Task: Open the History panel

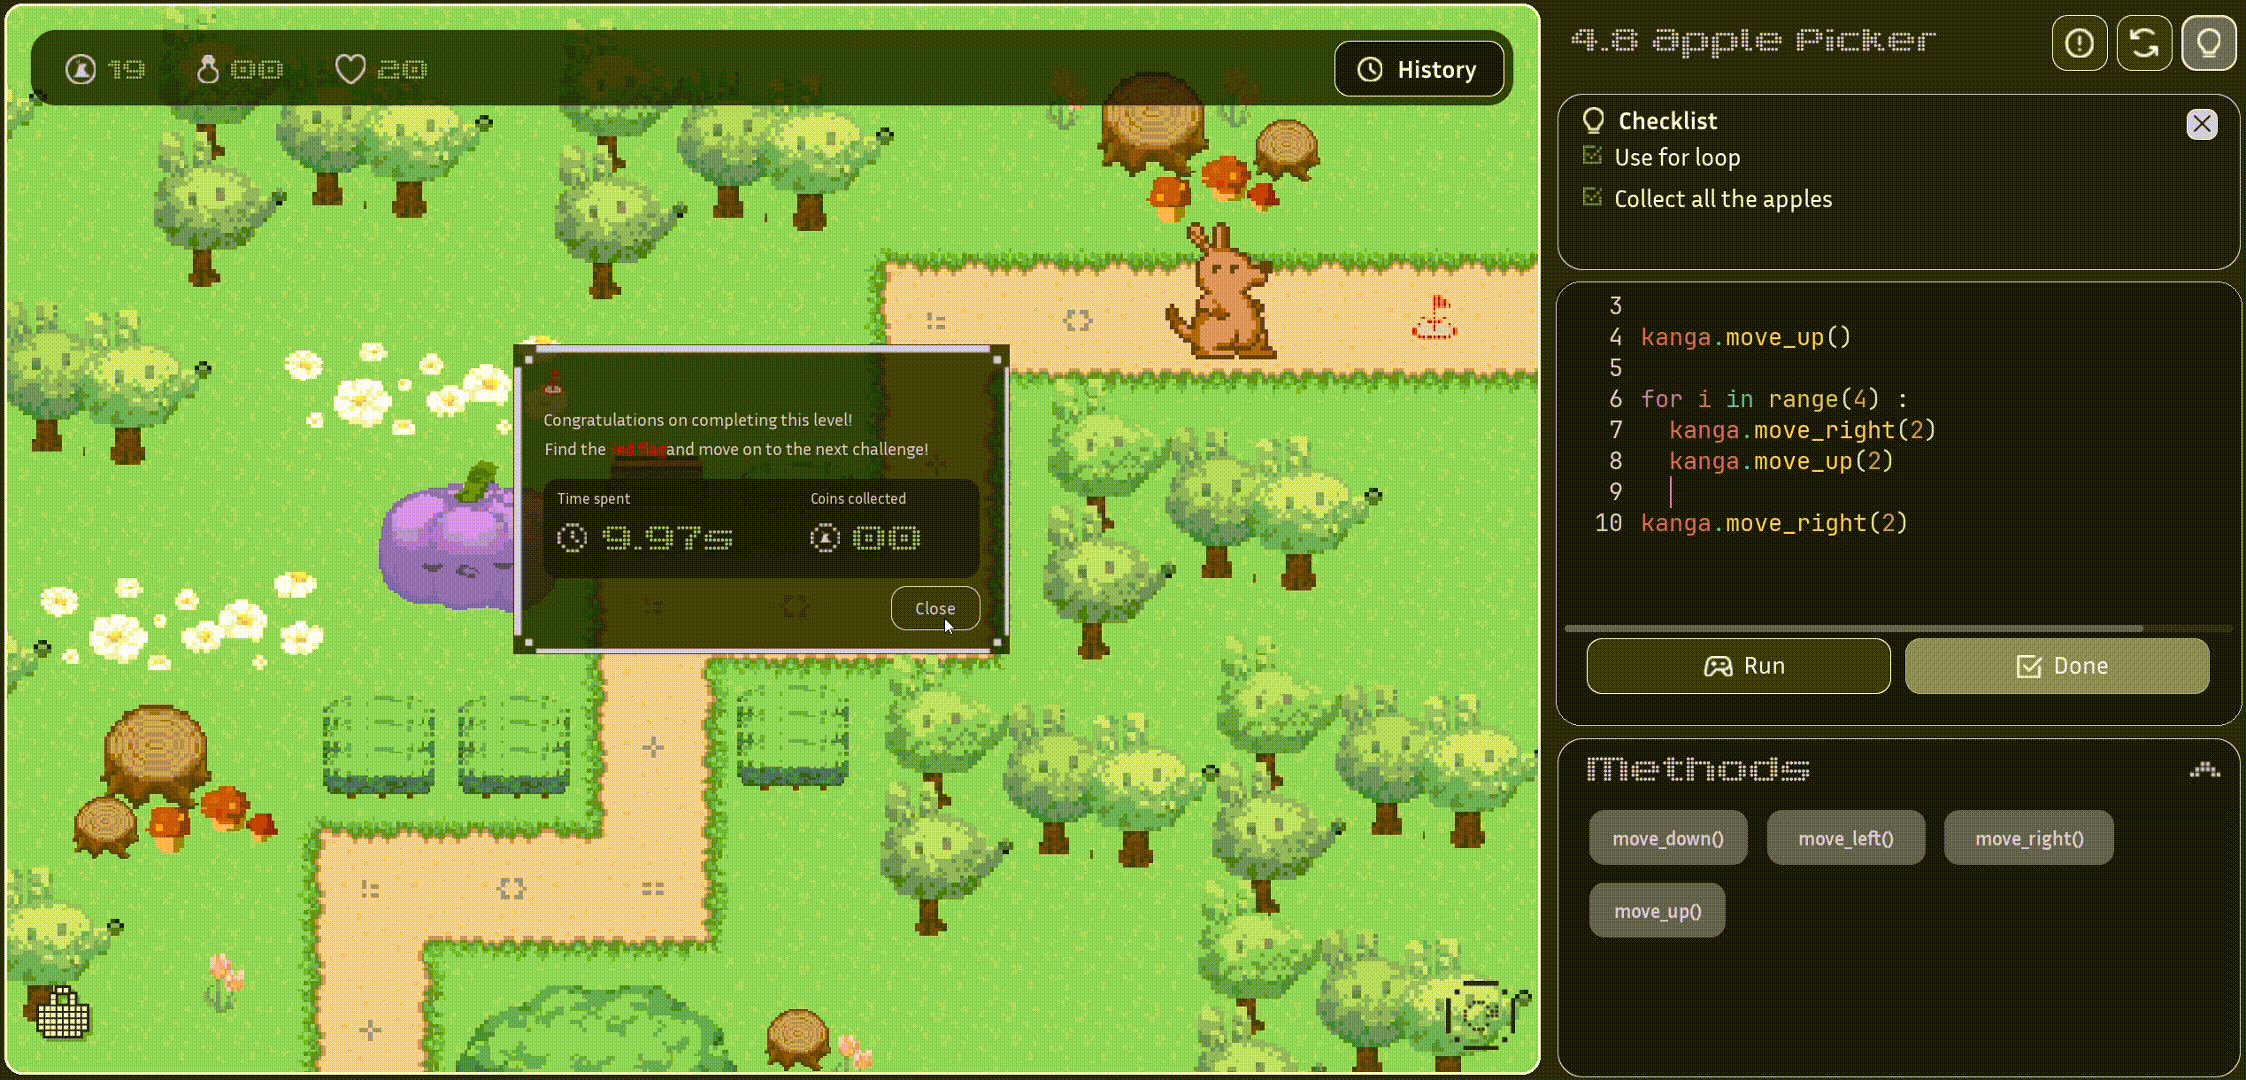Action: coord(1418,69)
